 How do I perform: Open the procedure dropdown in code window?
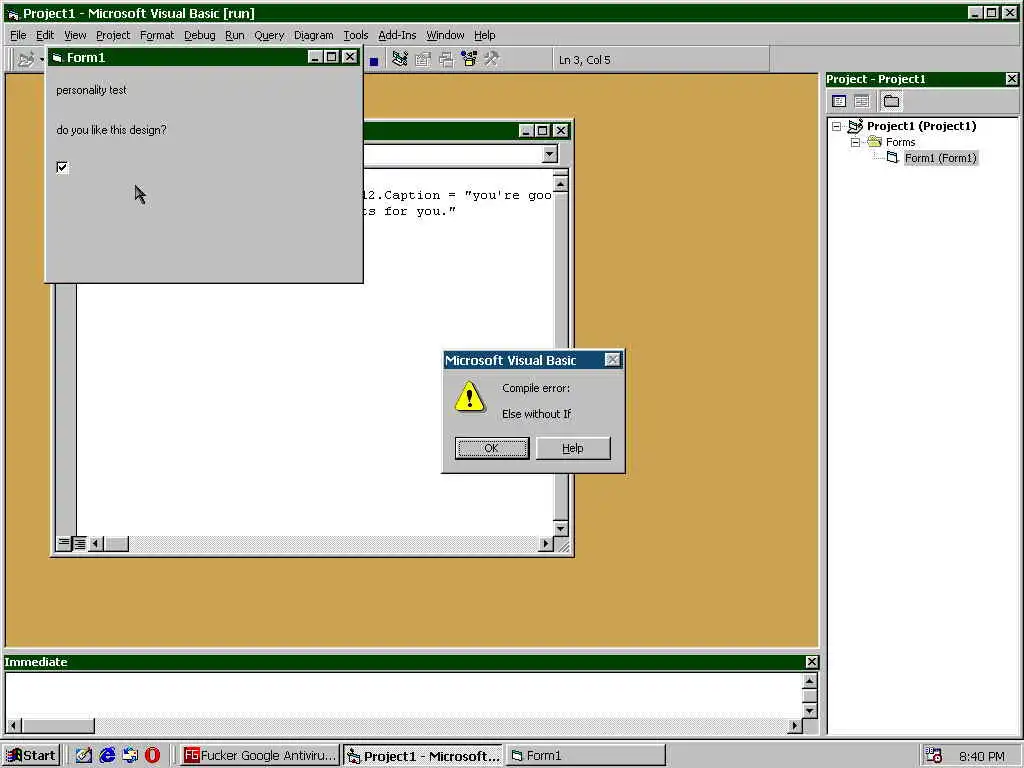point(550,154)
